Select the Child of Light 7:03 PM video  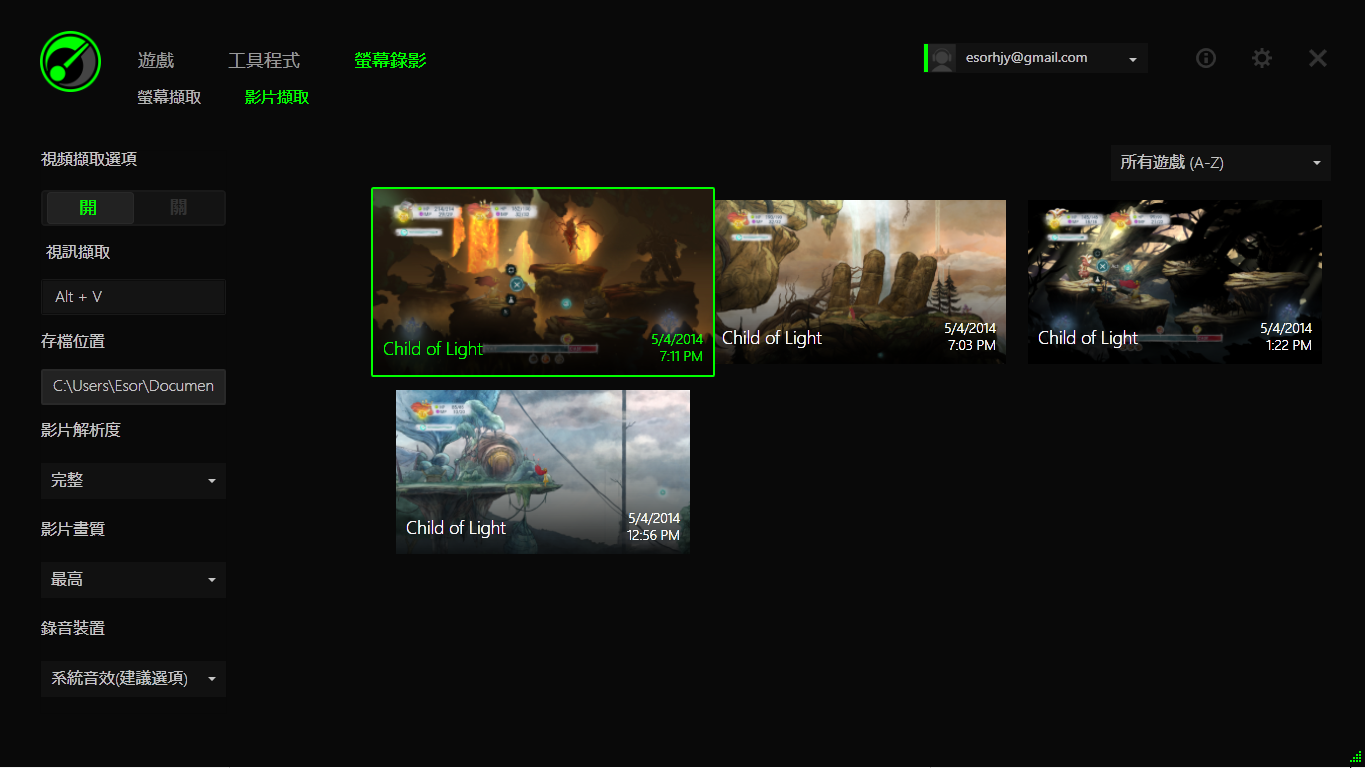tap(861, 282)
